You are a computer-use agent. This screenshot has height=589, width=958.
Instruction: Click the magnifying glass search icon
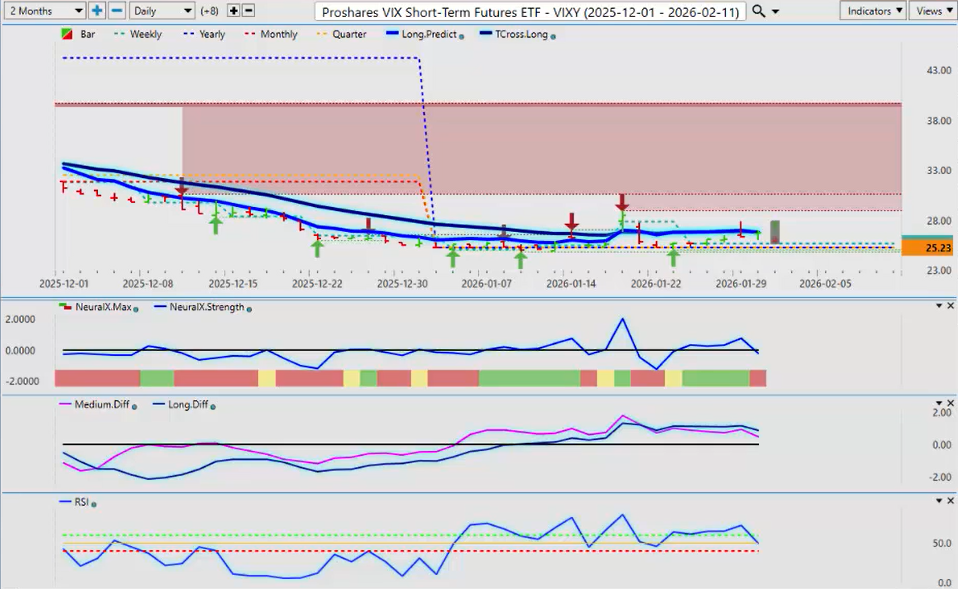click(x=759, y=10)
